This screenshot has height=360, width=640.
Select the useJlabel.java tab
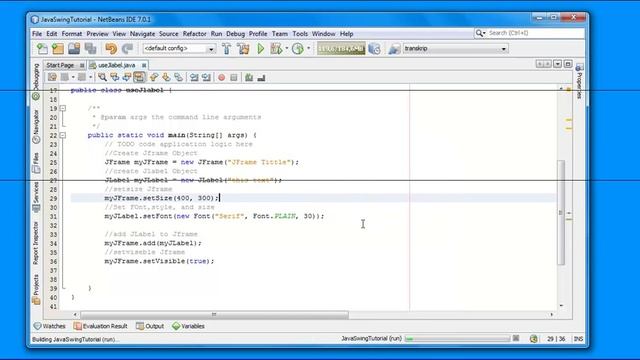[117, 65]
